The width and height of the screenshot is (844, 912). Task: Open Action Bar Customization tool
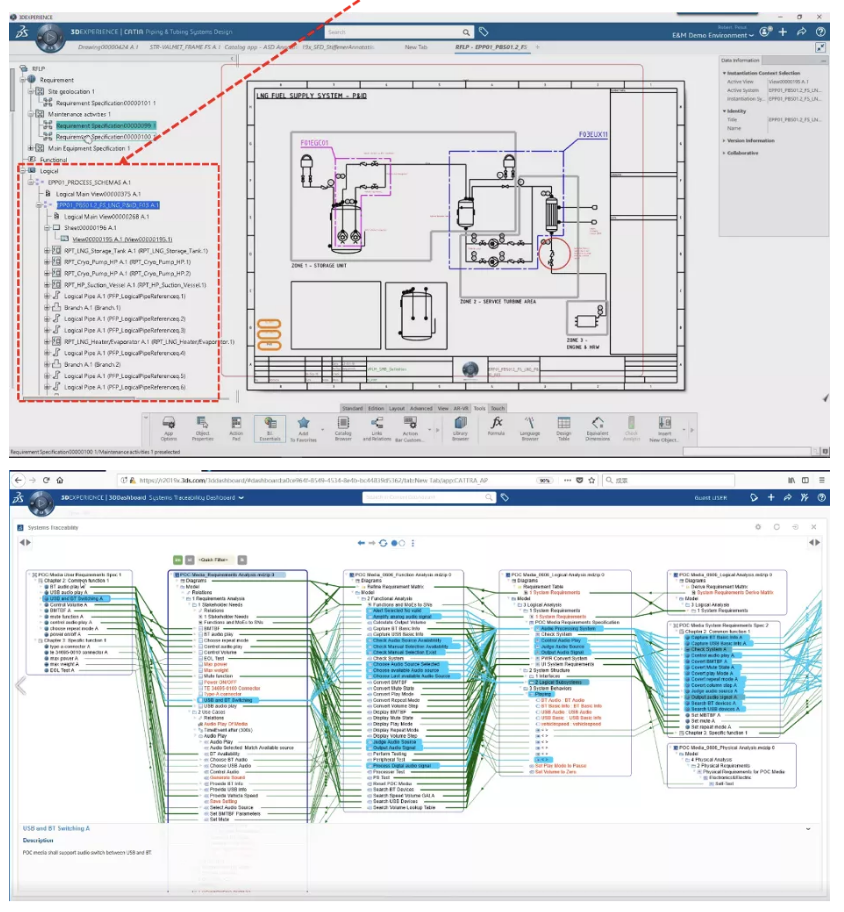pos(410,429)
